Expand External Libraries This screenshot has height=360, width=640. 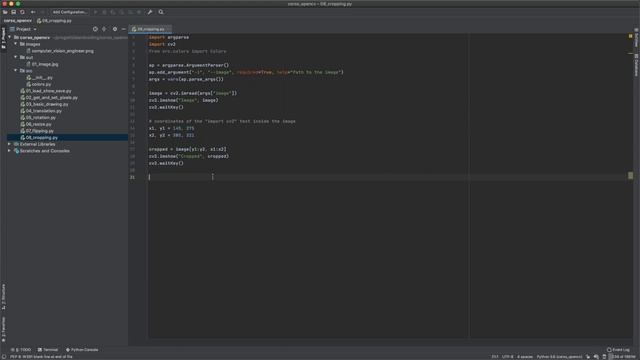click(9, 144)
